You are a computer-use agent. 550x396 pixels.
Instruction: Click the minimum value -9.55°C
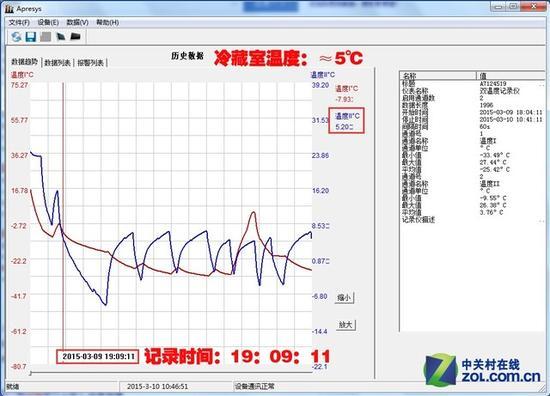pos(493,198)
